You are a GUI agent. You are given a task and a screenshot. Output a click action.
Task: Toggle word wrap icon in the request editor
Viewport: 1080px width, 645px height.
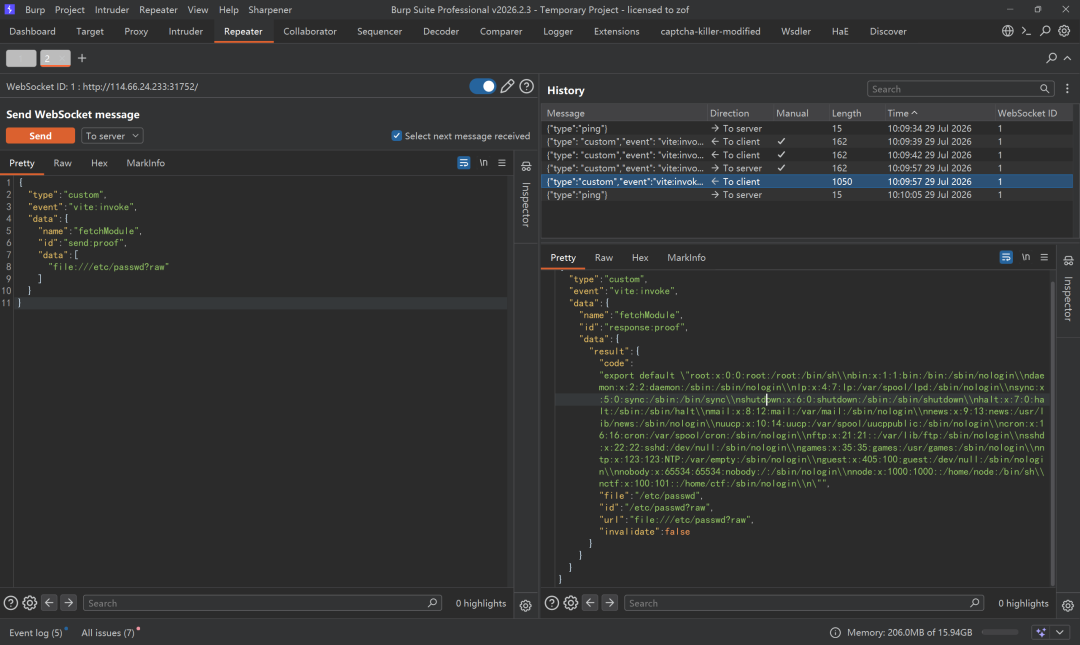pos(464,163)
